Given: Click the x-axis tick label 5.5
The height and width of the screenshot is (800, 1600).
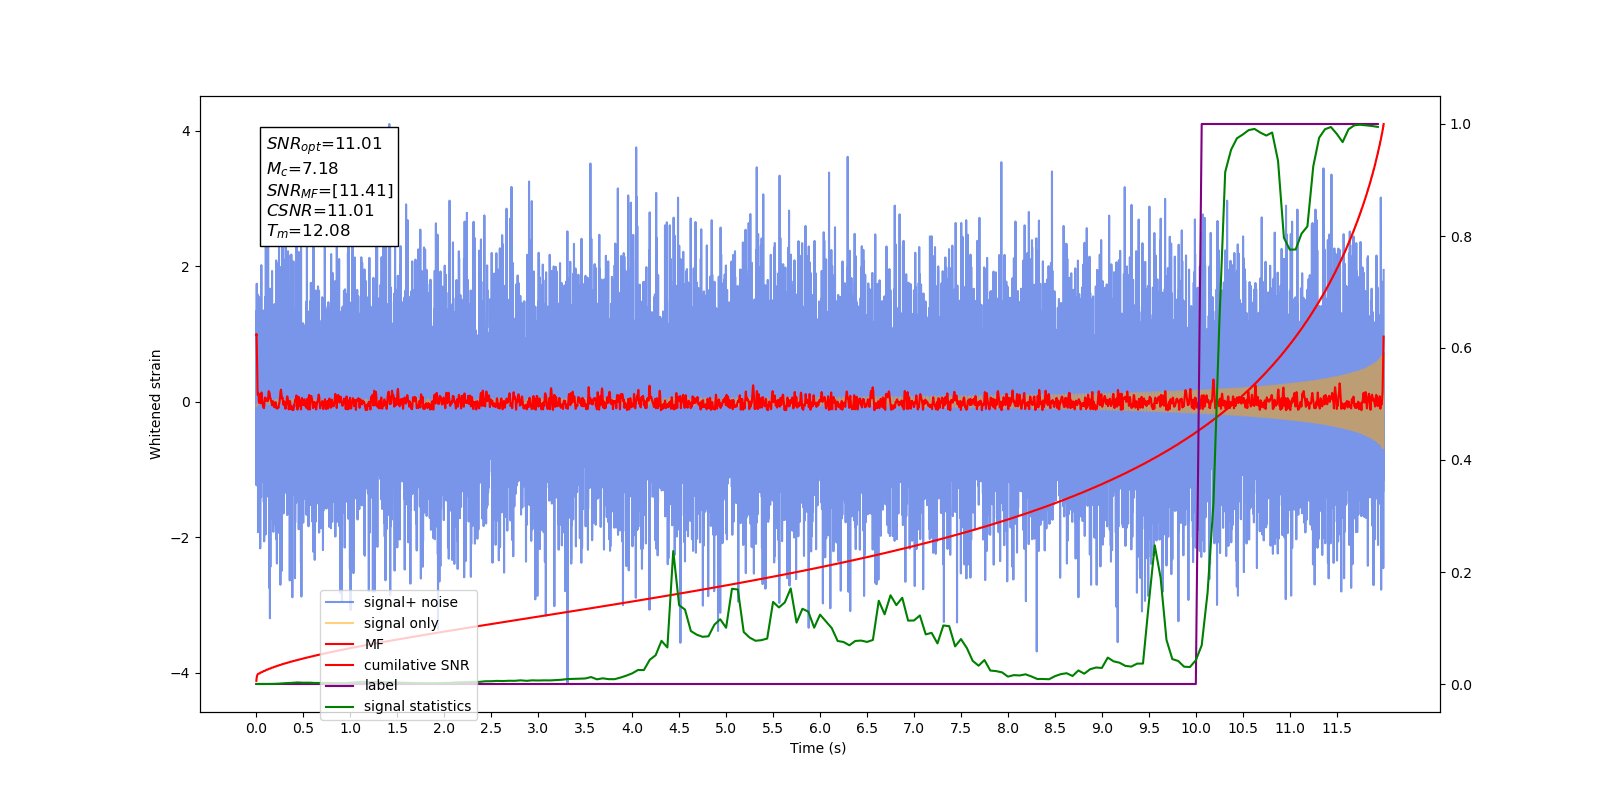Looking at the screenshot, I should click(x=773, y=728).
